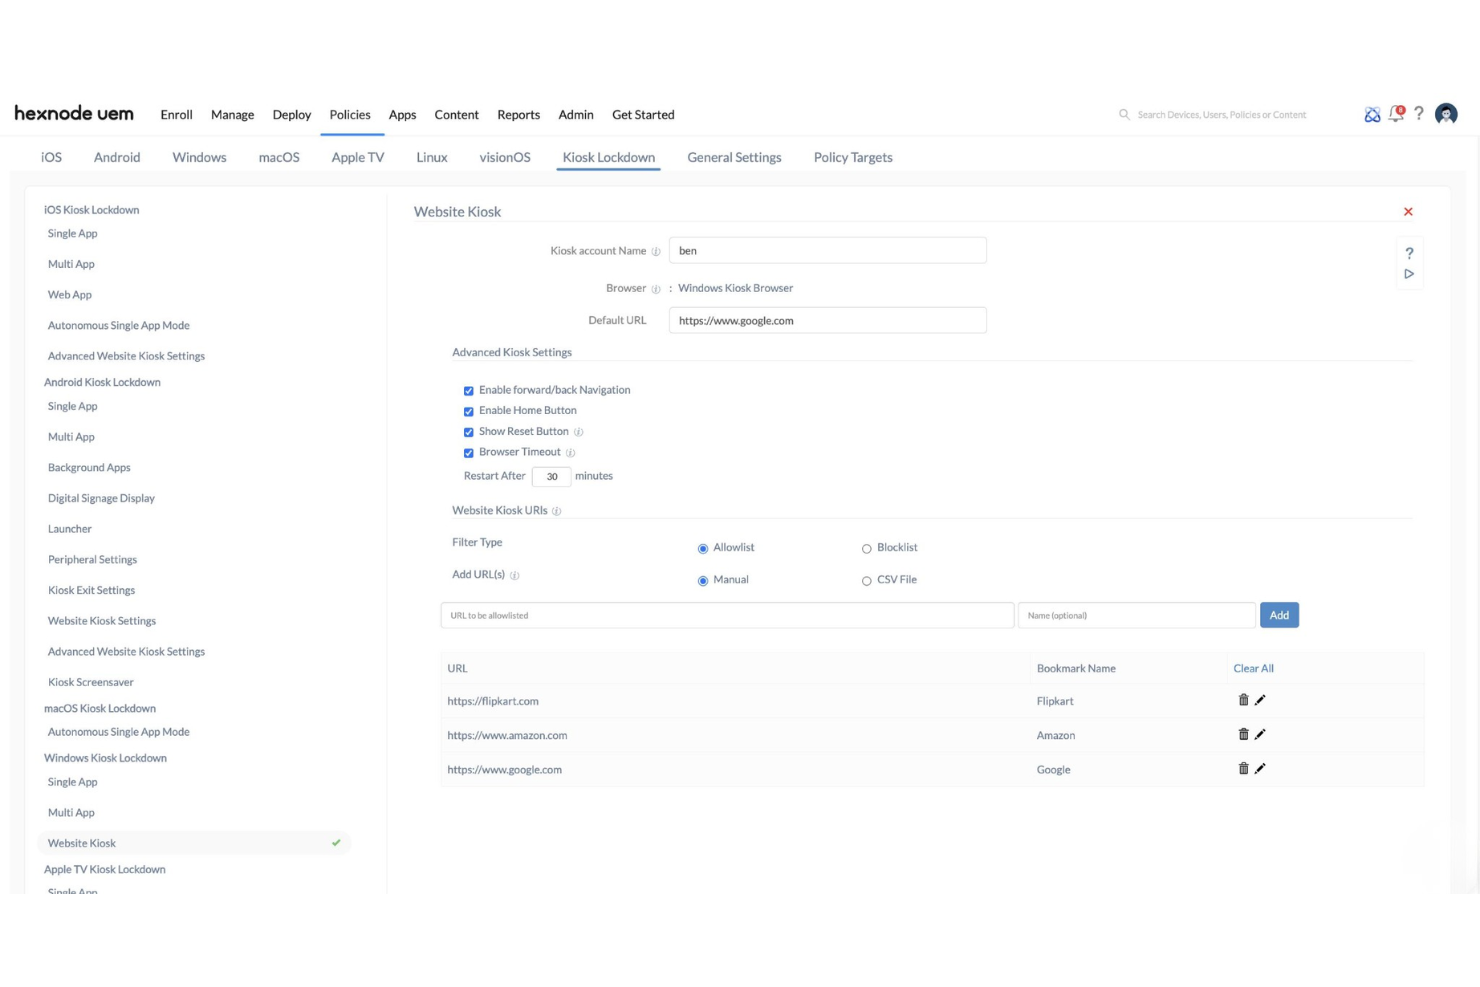Select Allowlist filter type
The height and width of the screenshot is (987, 1480).
pos(703,549)
